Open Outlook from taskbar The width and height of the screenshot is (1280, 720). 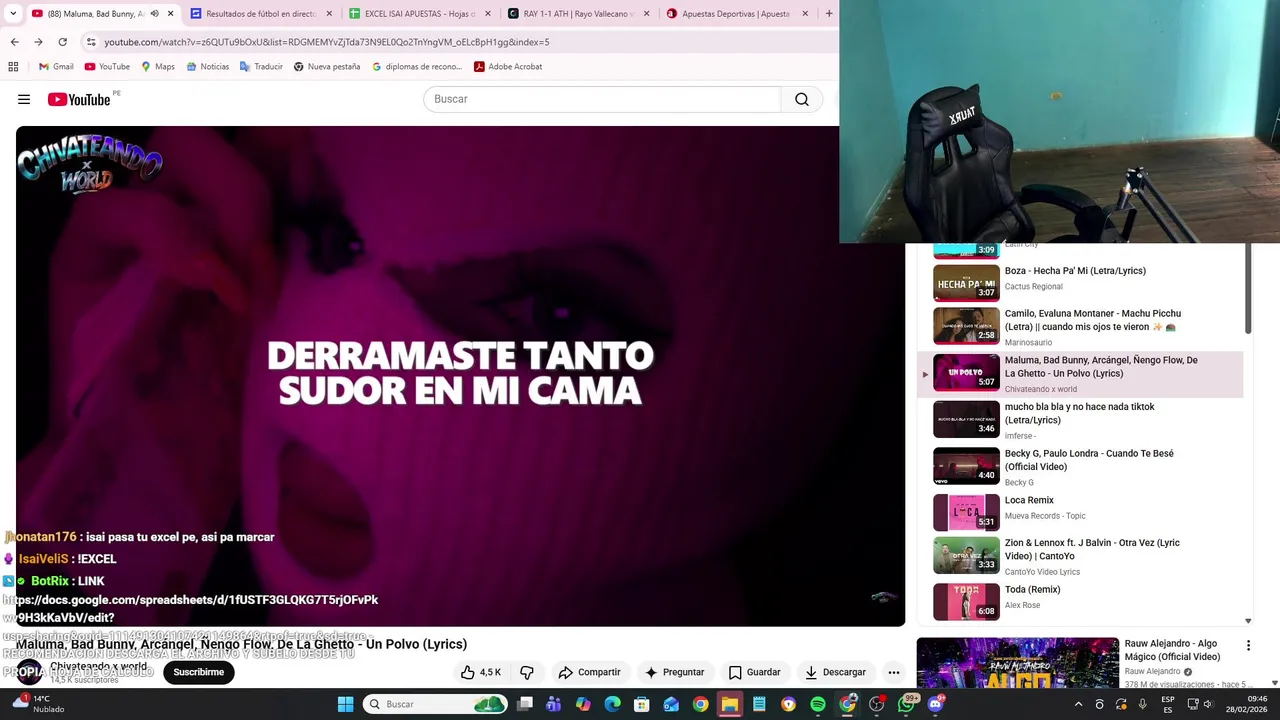pos(671,704)
